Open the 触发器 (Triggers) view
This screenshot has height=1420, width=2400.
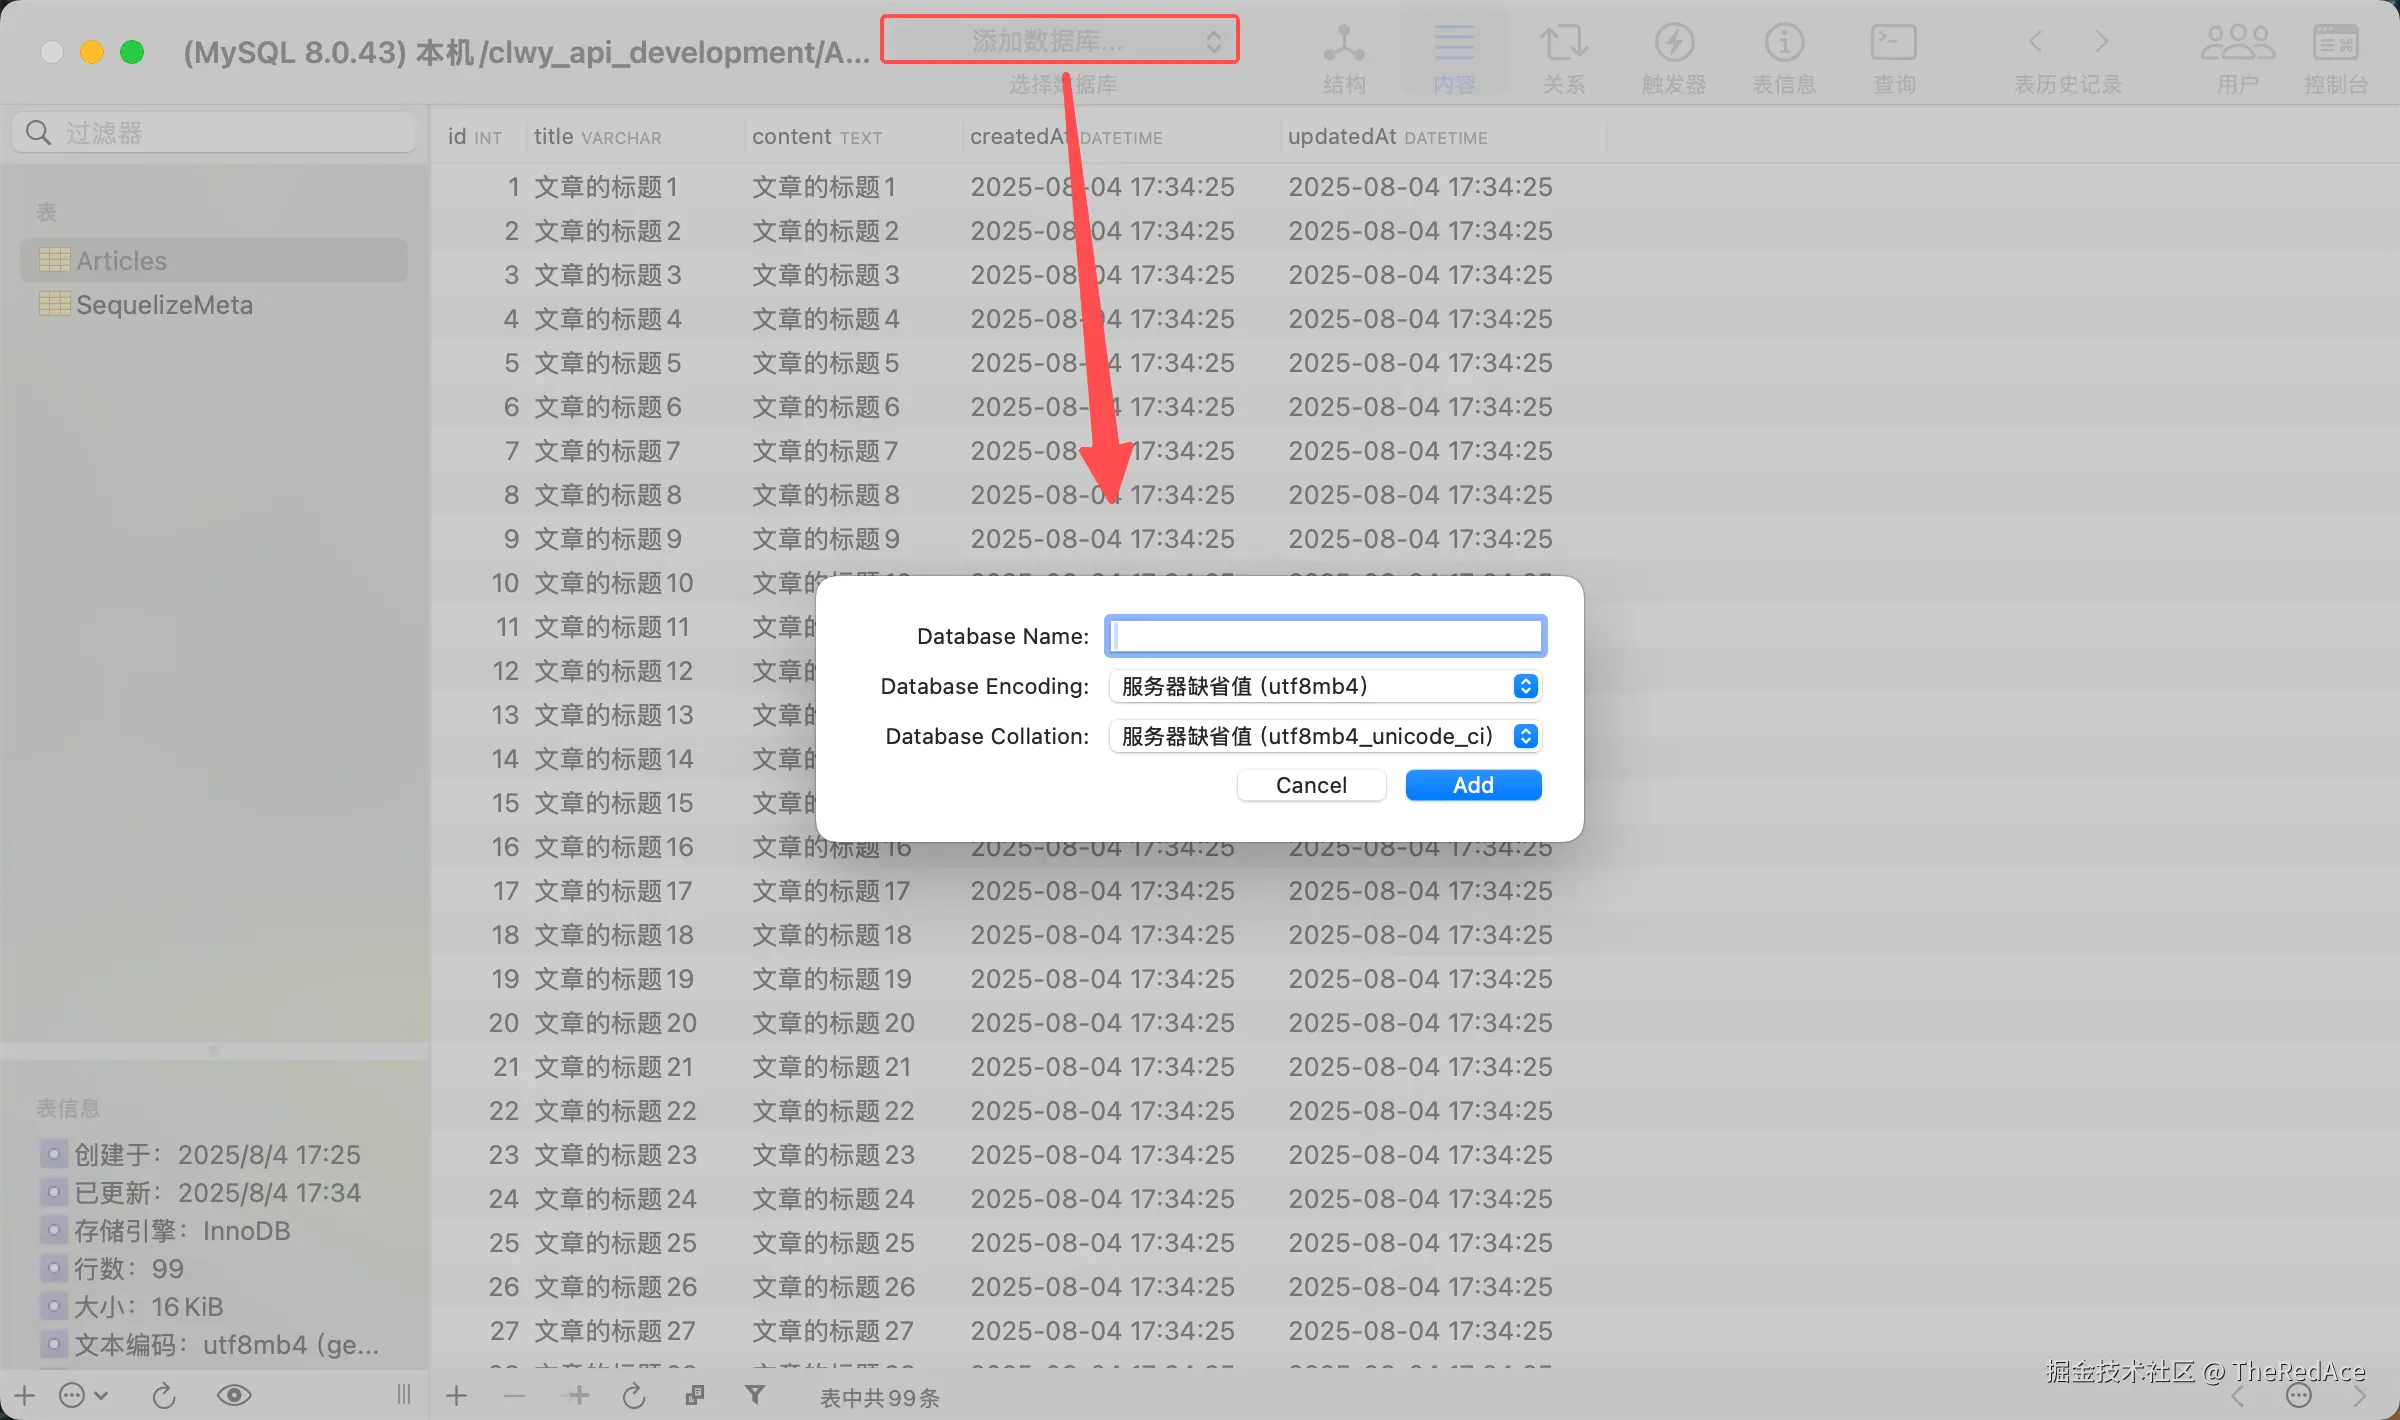(x=1673, y=56)
